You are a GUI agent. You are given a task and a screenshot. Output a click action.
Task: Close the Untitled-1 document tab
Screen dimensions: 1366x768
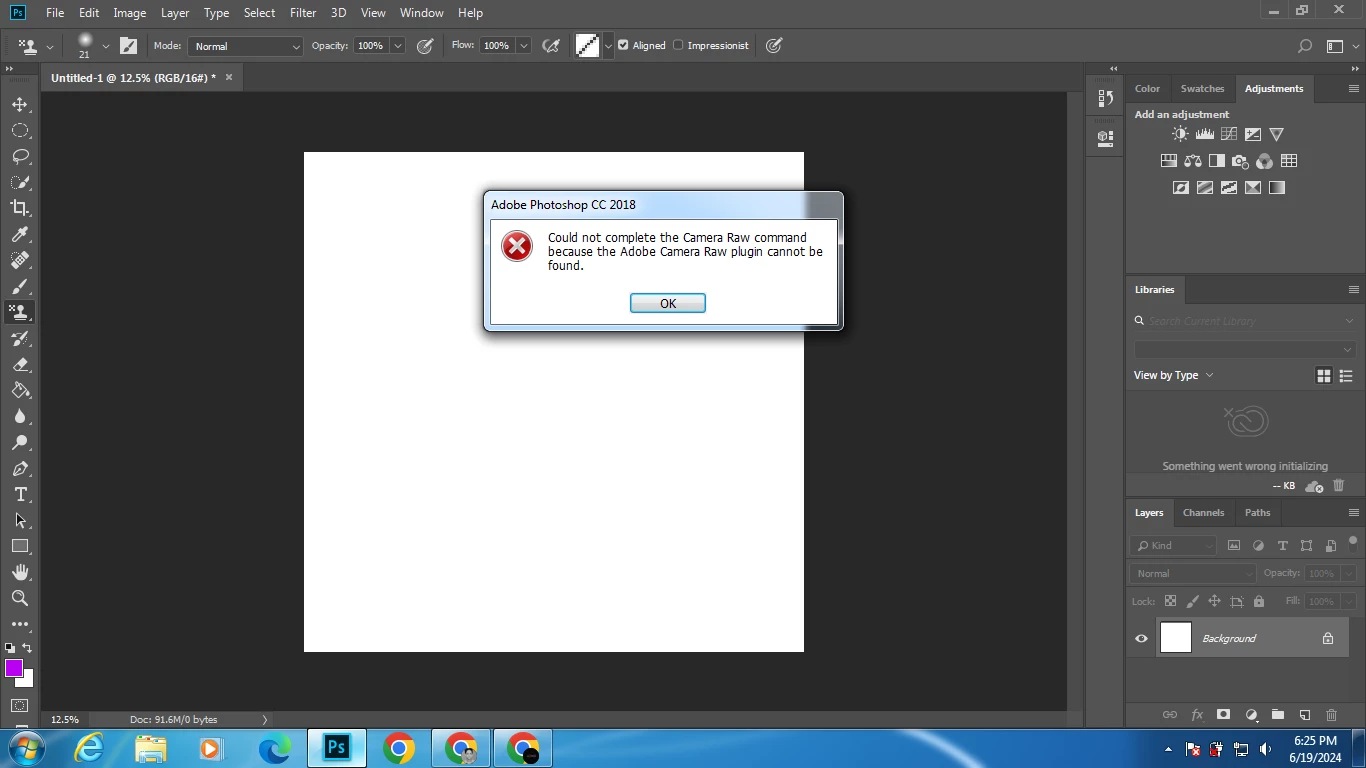228,77
